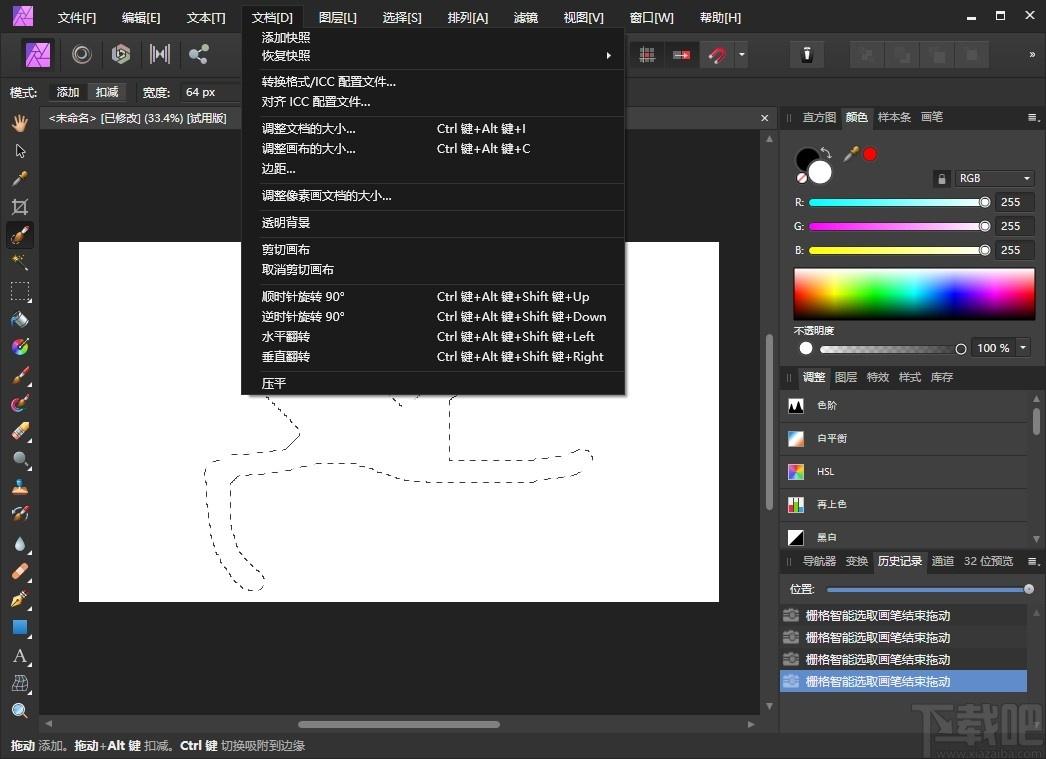Open the 图层[L] menu

click(338, 18)
